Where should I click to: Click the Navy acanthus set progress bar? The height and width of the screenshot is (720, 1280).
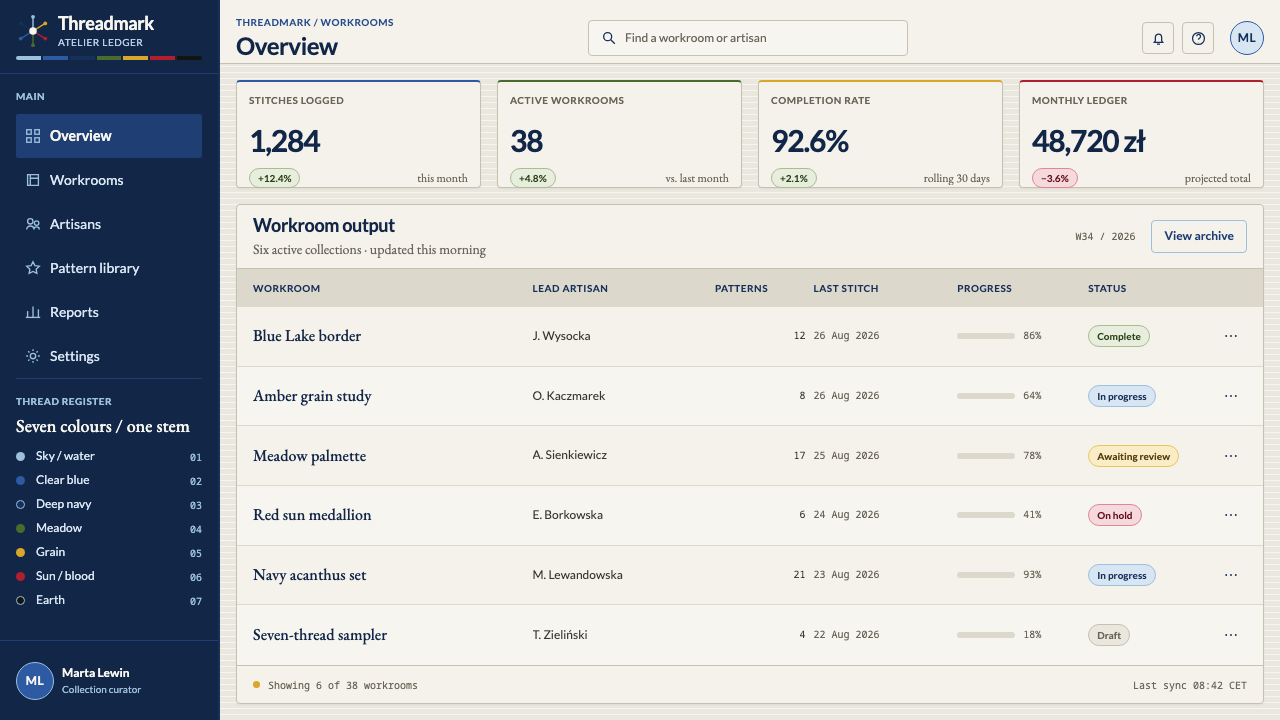986,575
